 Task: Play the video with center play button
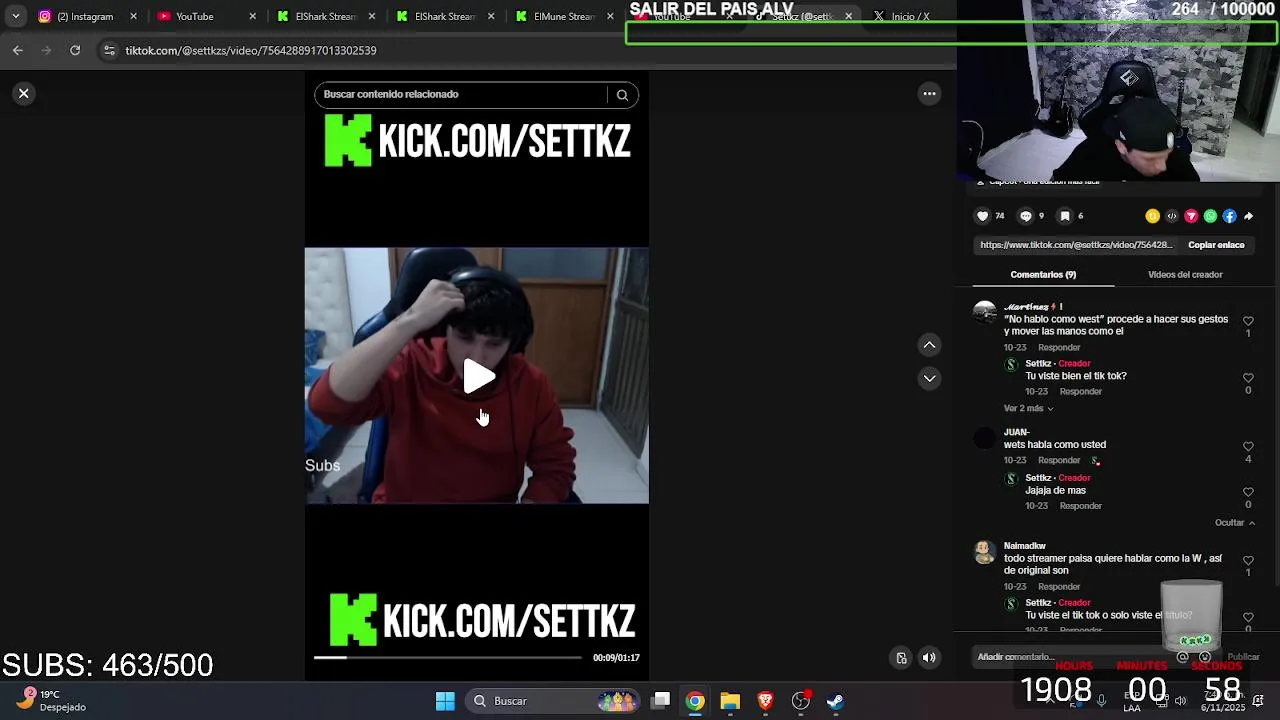(479, 377)
